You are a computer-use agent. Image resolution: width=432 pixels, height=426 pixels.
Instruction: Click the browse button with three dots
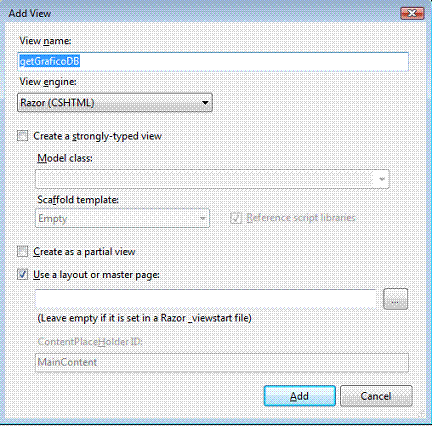coord(395,299)
